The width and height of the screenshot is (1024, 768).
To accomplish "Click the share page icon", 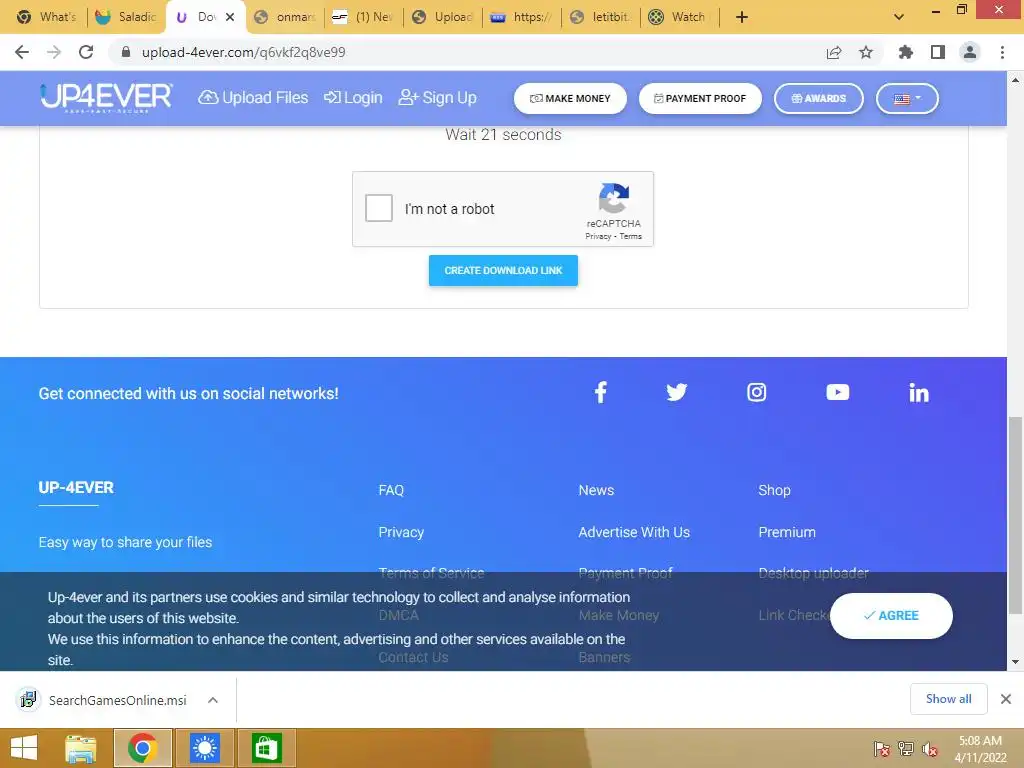I will click(833, 52).
